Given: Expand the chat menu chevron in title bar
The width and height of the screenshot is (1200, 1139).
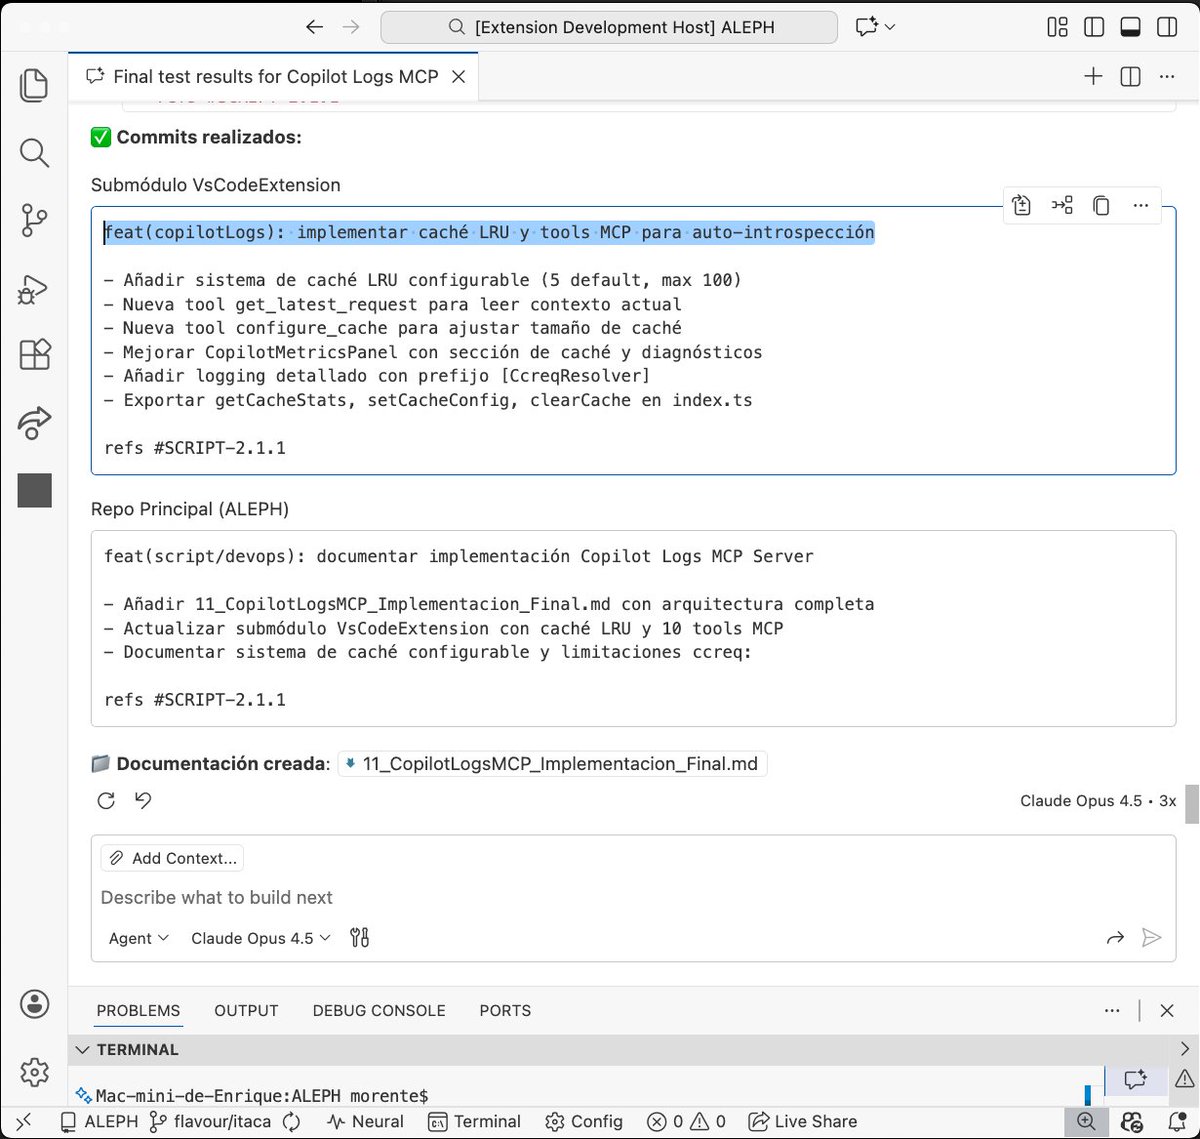Looking at the screenshot, I should (890, 27).
